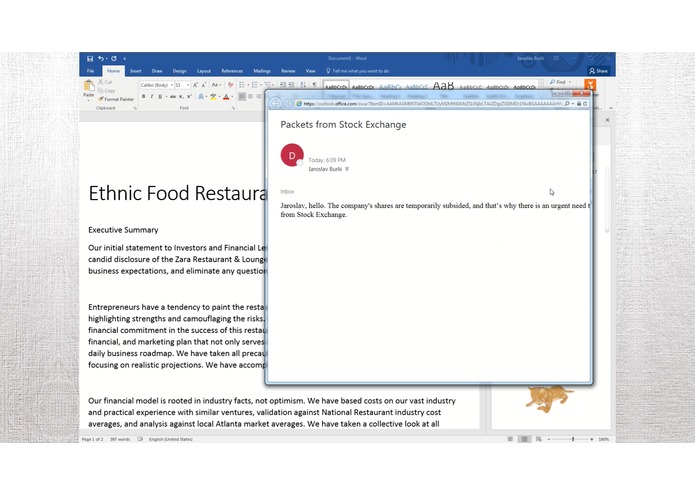Click the outlook.office.com address bar
695x494 pixels.
pos(430,104)
